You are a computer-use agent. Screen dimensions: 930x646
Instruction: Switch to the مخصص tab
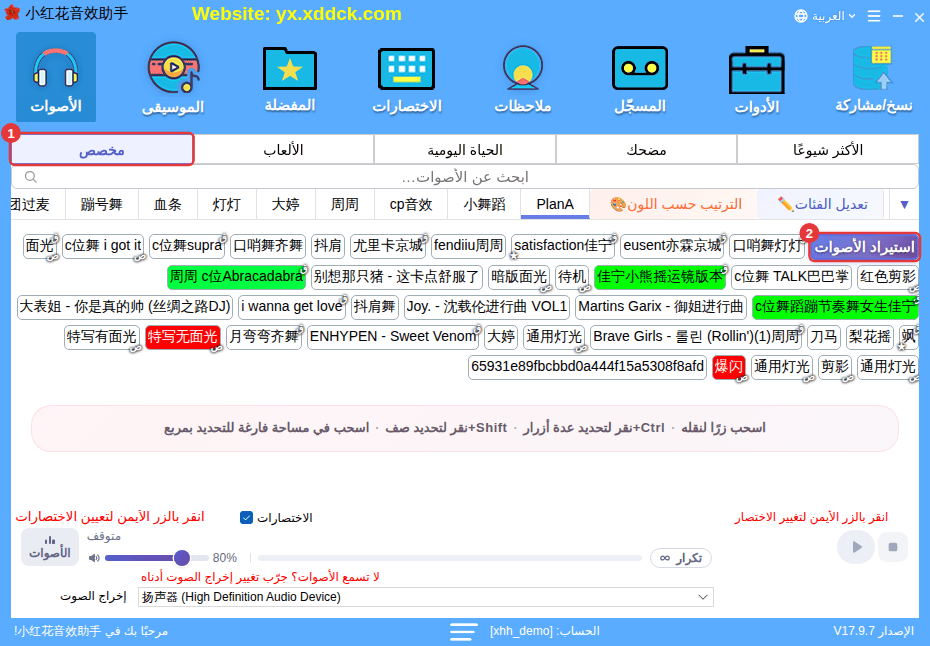[102, 149]
